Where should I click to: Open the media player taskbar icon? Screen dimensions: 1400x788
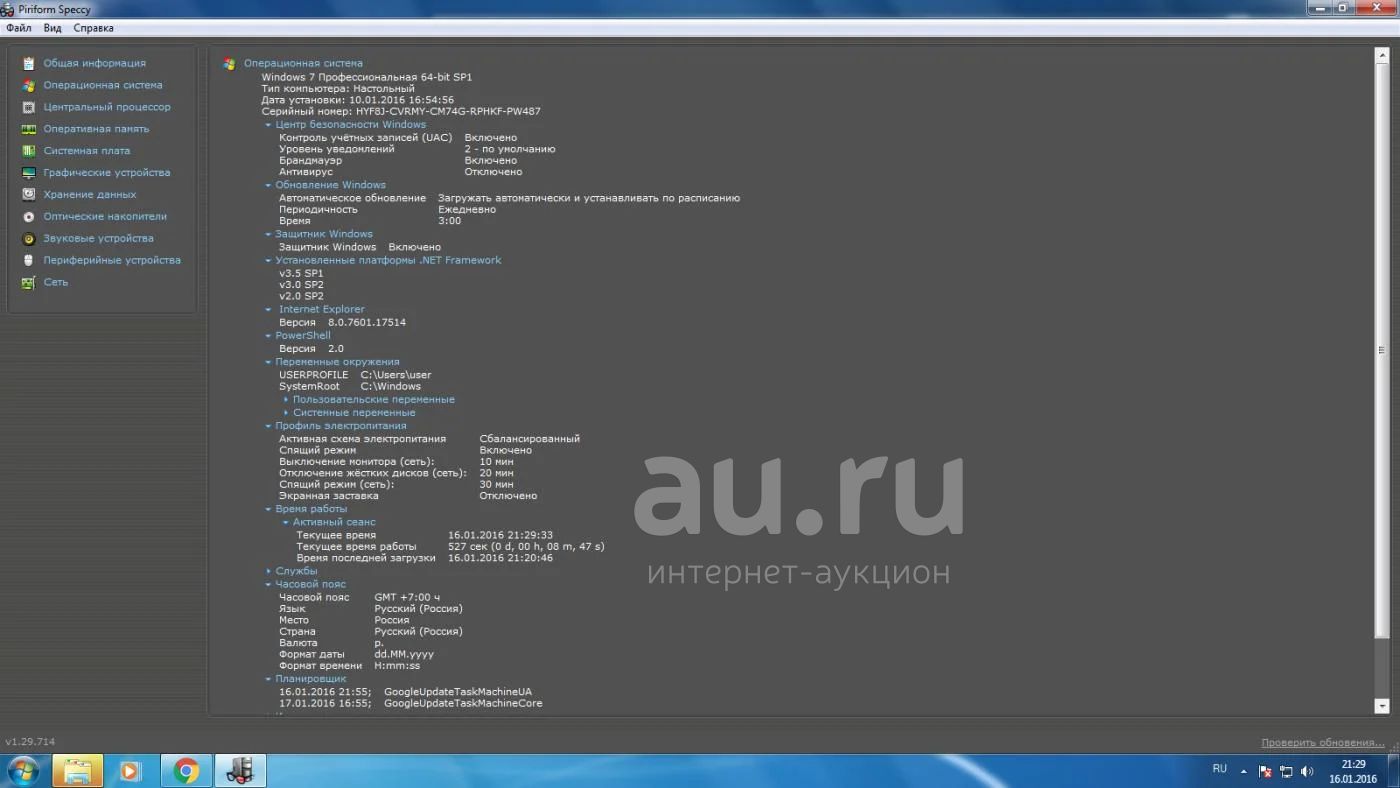tap(130, 771)
